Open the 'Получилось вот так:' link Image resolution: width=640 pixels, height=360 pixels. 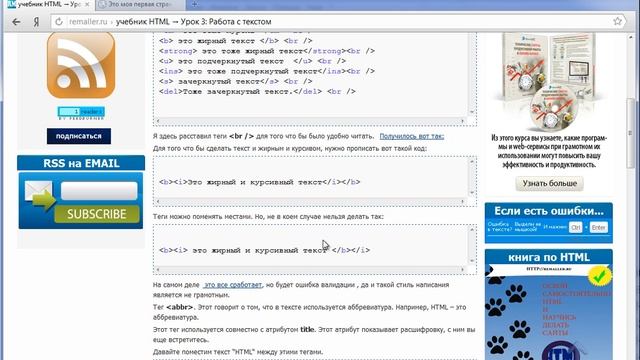[x=412, y=136]
